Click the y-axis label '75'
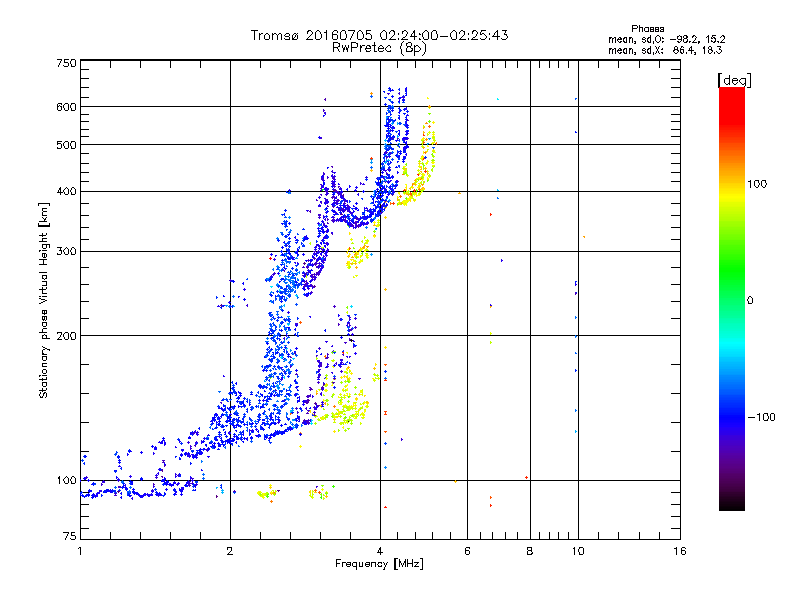The height and width of the screenshot is (600, 800). (x=70, y=536)
